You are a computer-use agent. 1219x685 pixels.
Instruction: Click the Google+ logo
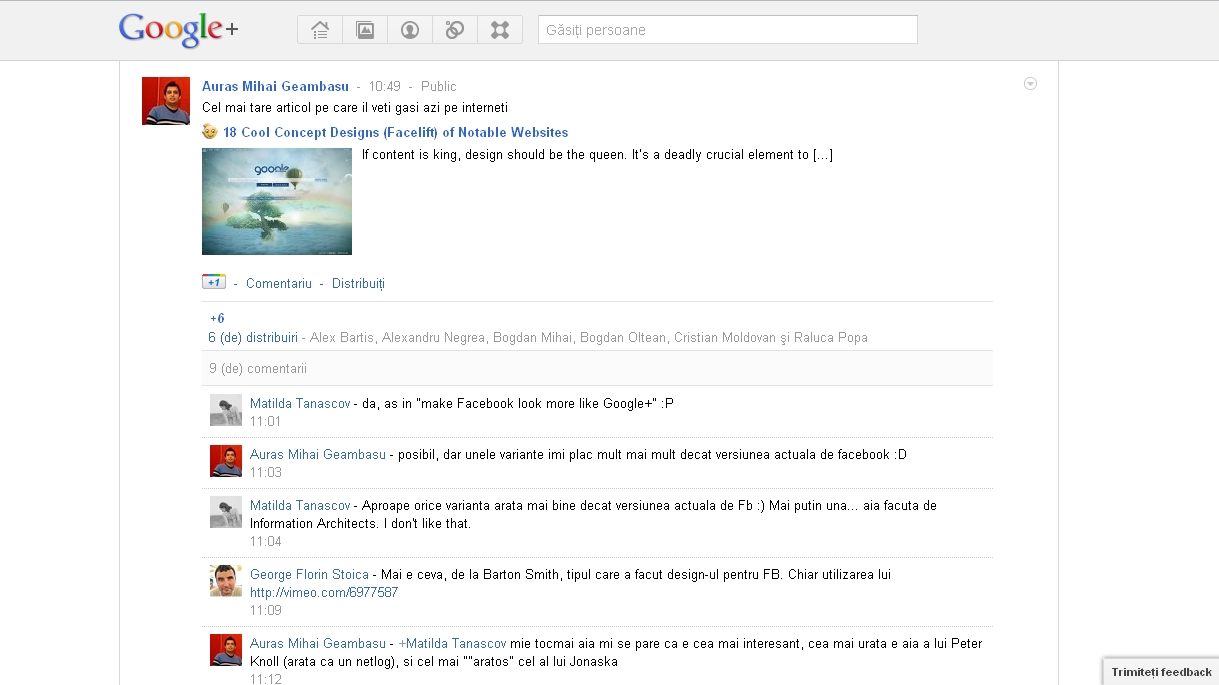[x=178, y=29]
